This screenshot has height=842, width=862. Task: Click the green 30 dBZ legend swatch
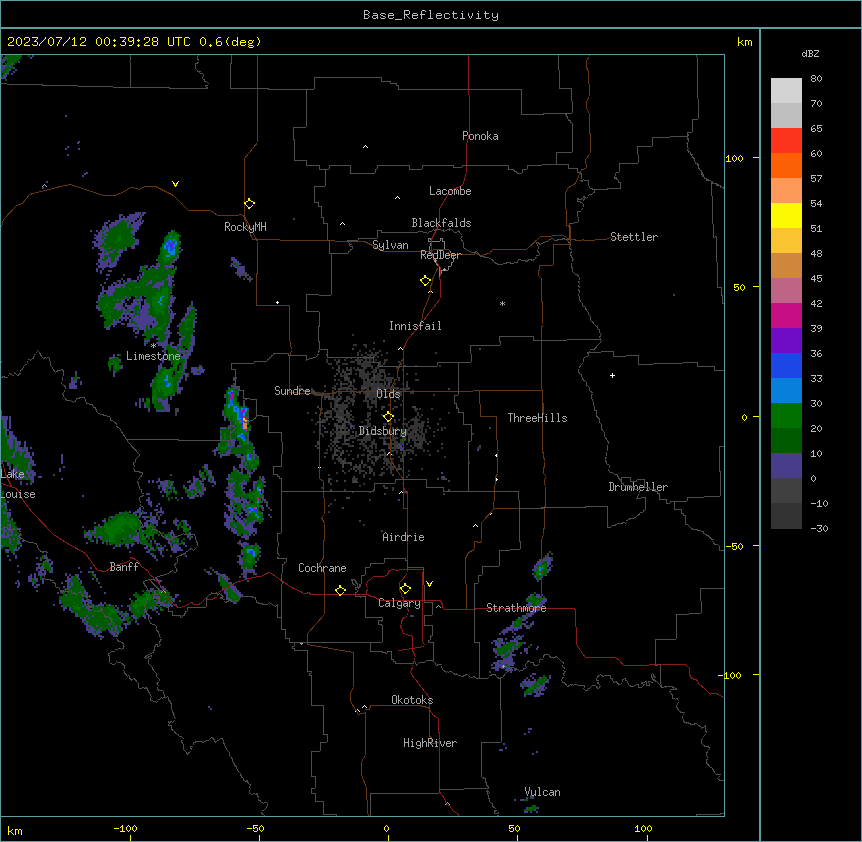click(786, 416)
